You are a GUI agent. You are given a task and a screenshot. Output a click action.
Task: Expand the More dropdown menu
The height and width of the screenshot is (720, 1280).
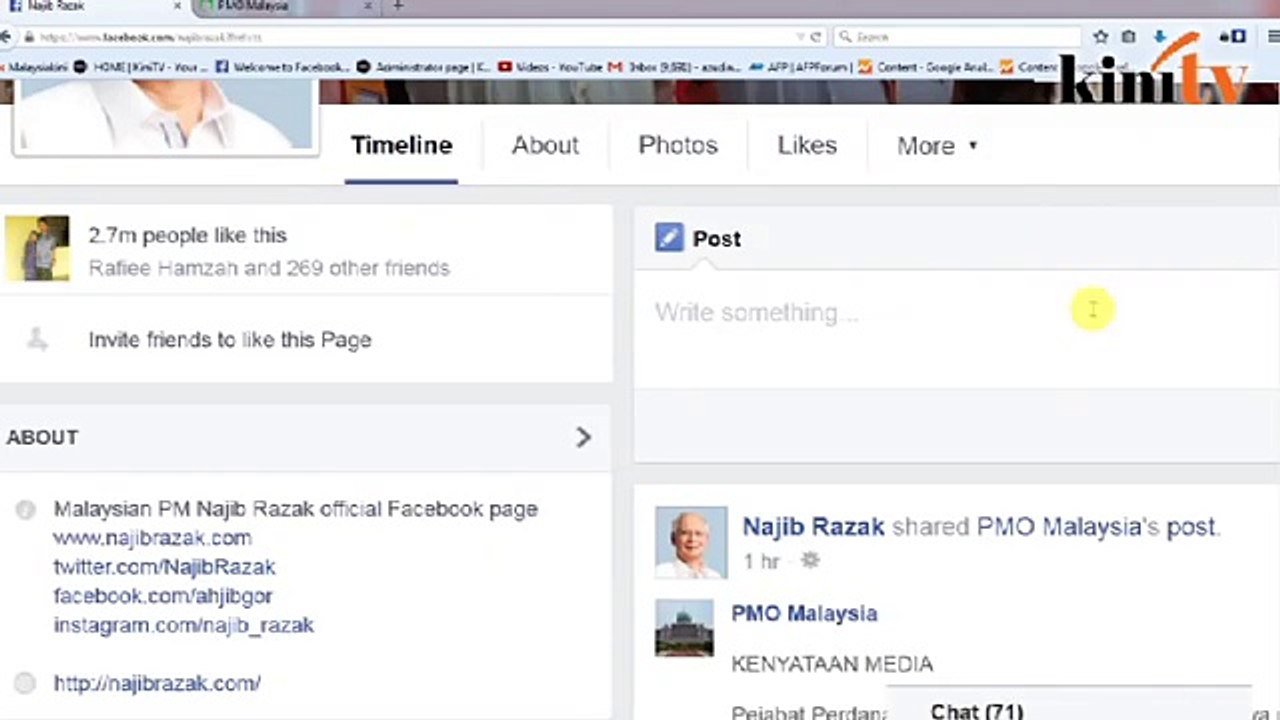point(937,145)
